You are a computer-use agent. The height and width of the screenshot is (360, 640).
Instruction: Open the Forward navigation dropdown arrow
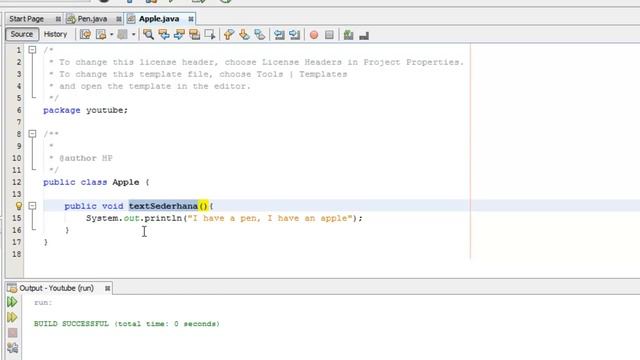(133, 35)
